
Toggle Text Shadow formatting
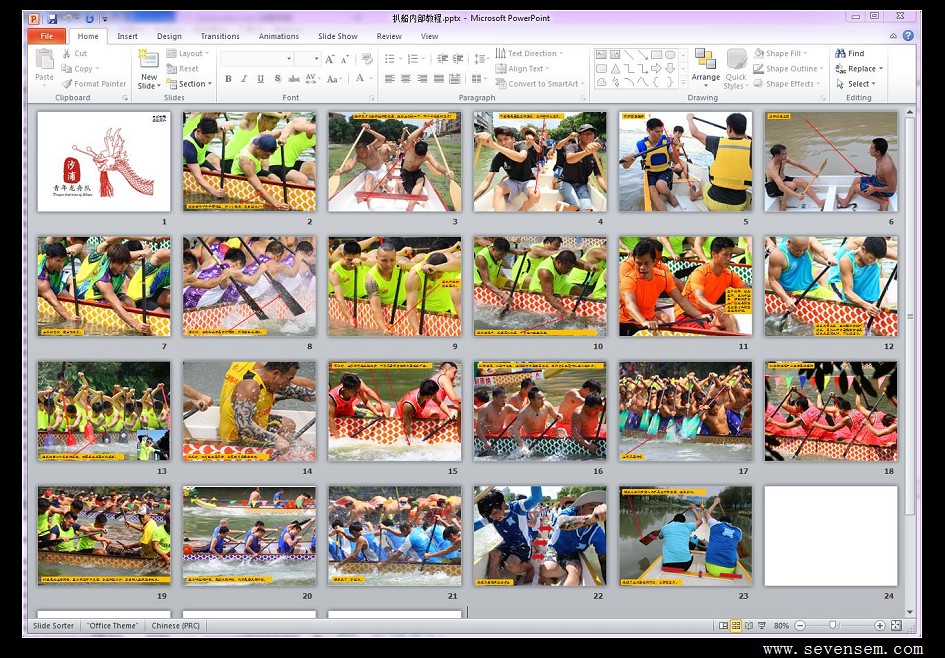(x=277, y=78)
